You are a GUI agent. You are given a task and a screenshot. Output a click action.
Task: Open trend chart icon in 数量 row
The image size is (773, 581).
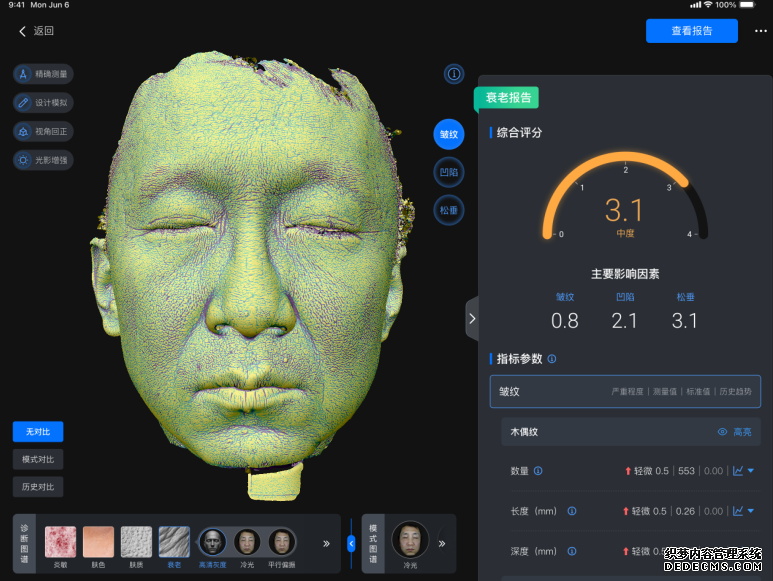(x=738, y=471)
